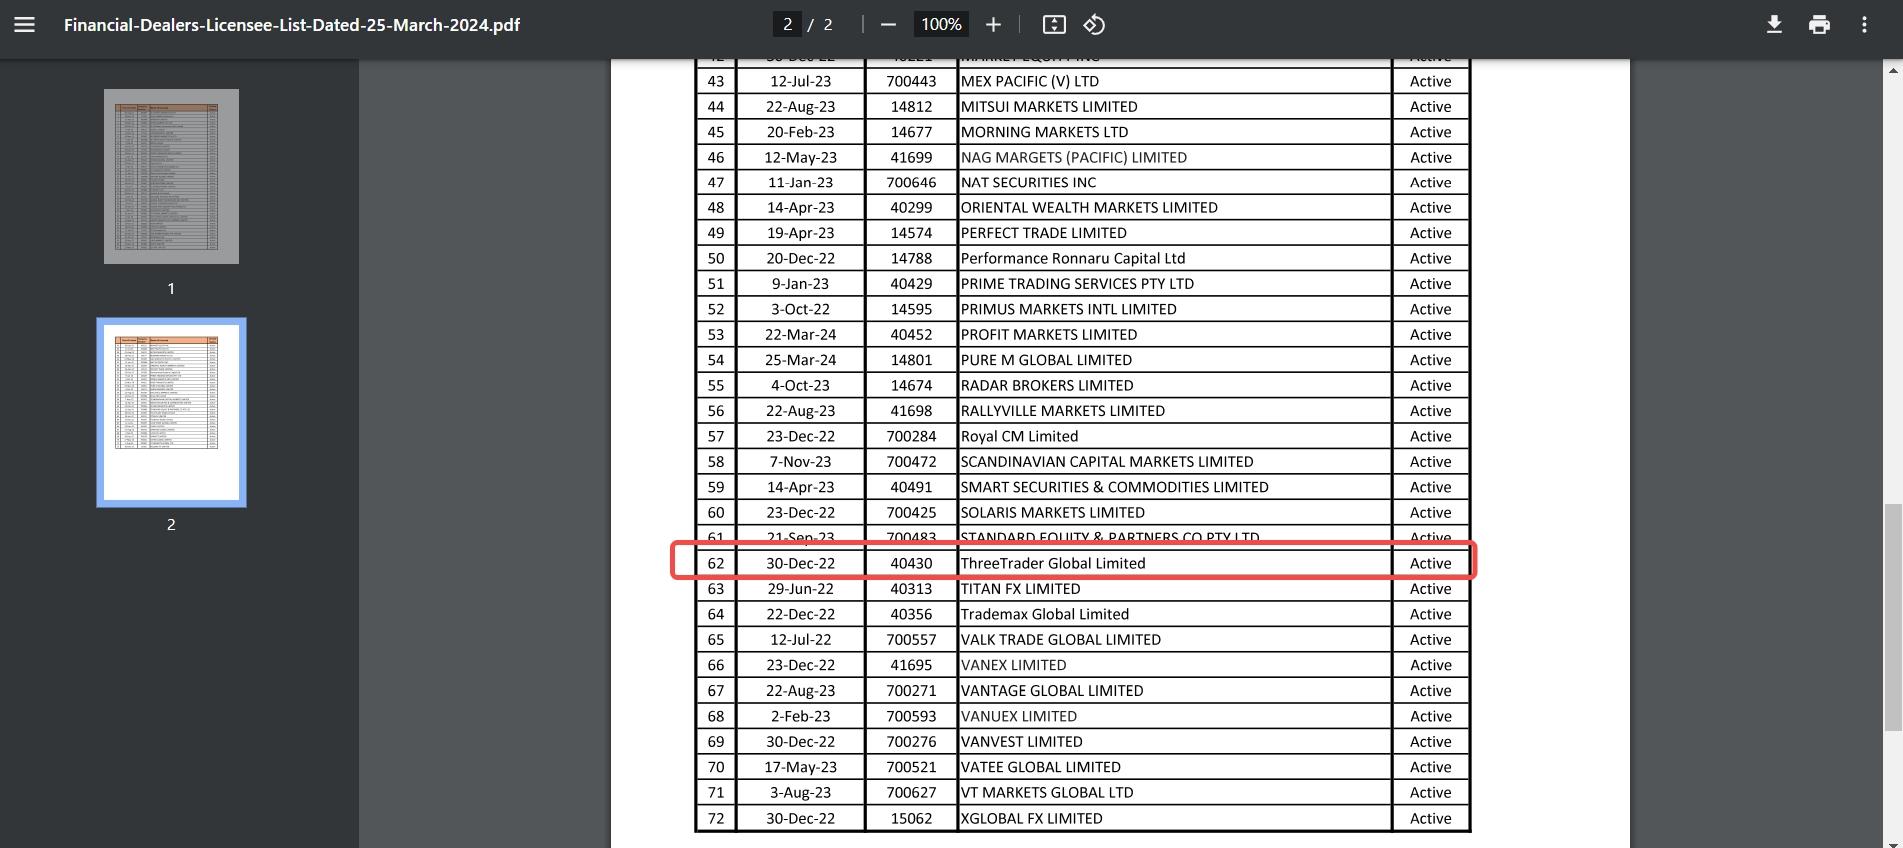
Task: Click the 100% zoom level field
Action: pyautogui.click(x=941, y=25)
